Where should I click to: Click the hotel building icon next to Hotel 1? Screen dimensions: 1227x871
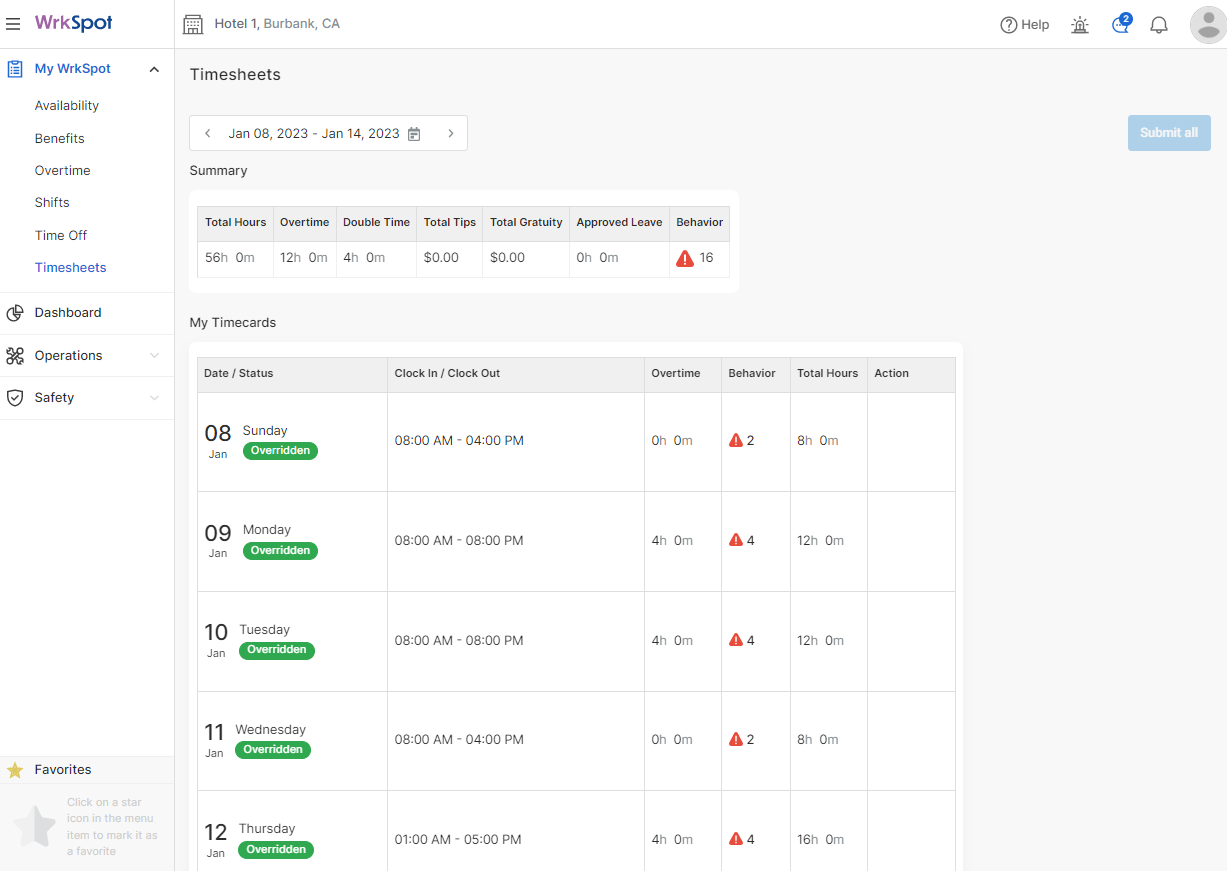click(193, 23)
